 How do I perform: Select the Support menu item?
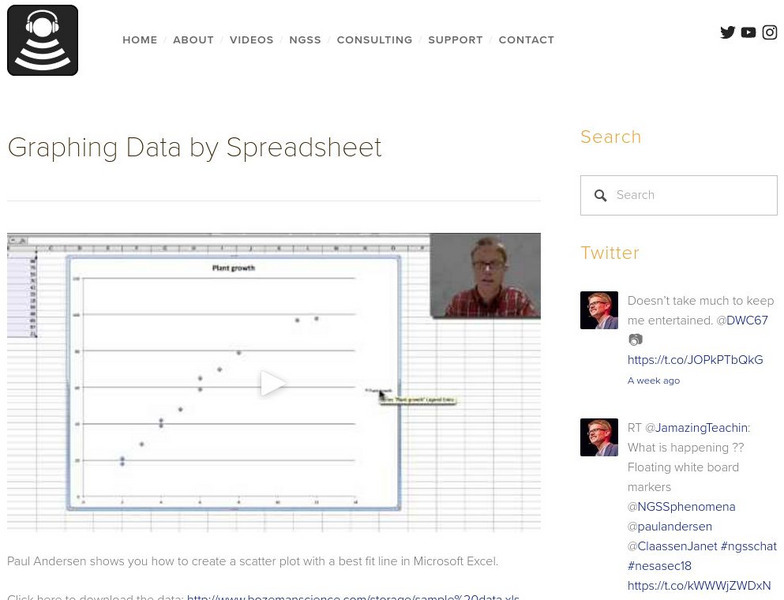click(x=455, y=40)
